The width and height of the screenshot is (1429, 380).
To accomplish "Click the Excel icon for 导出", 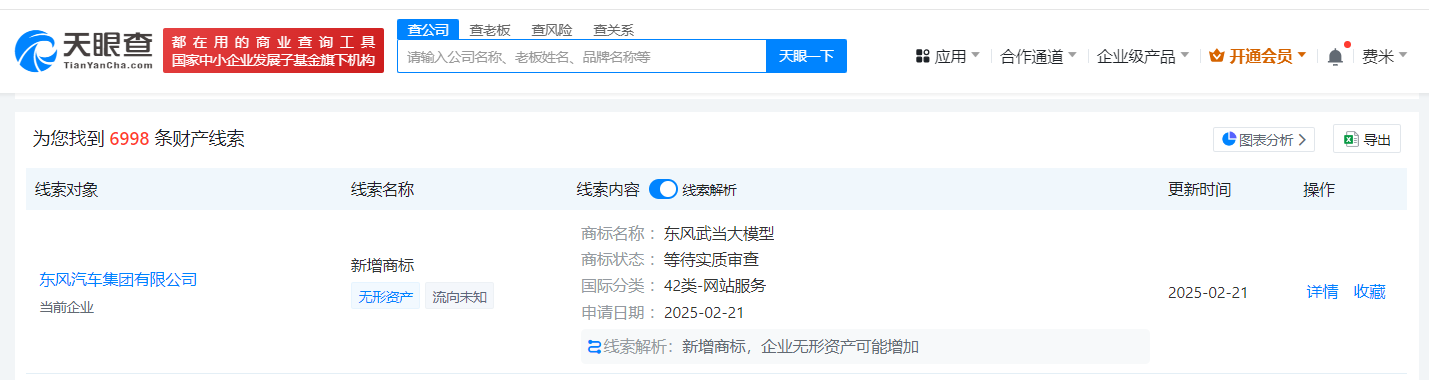I will click(1350, 139).
